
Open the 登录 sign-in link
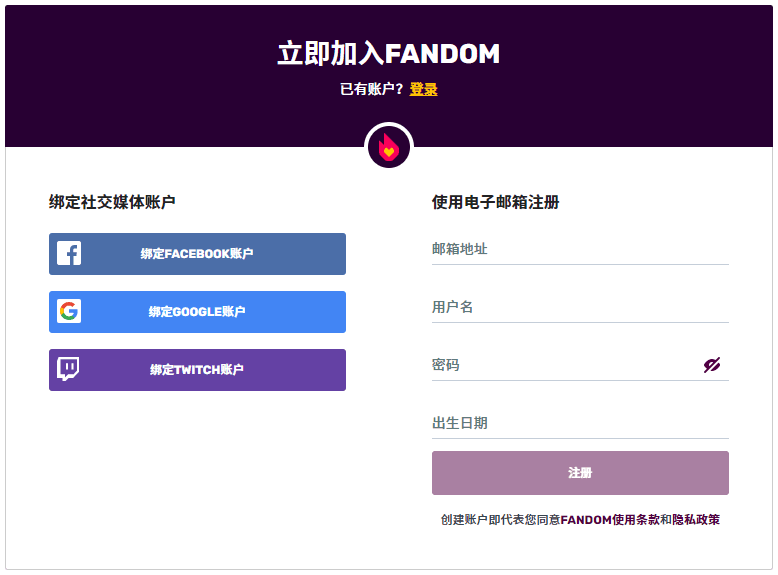[x=423, y=89]
